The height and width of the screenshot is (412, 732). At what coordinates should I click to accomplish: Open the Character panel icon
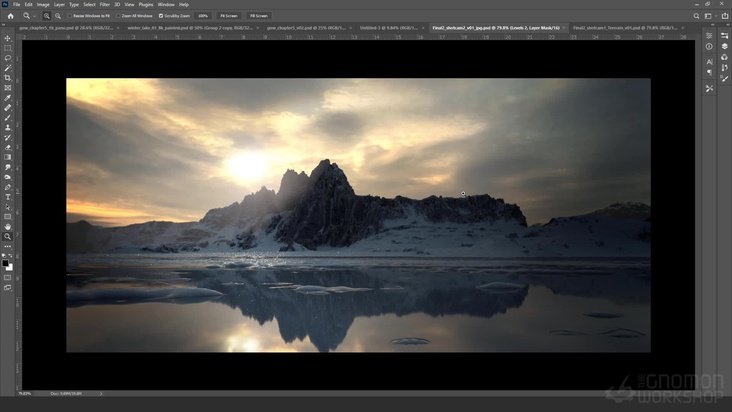click(709, 62)
